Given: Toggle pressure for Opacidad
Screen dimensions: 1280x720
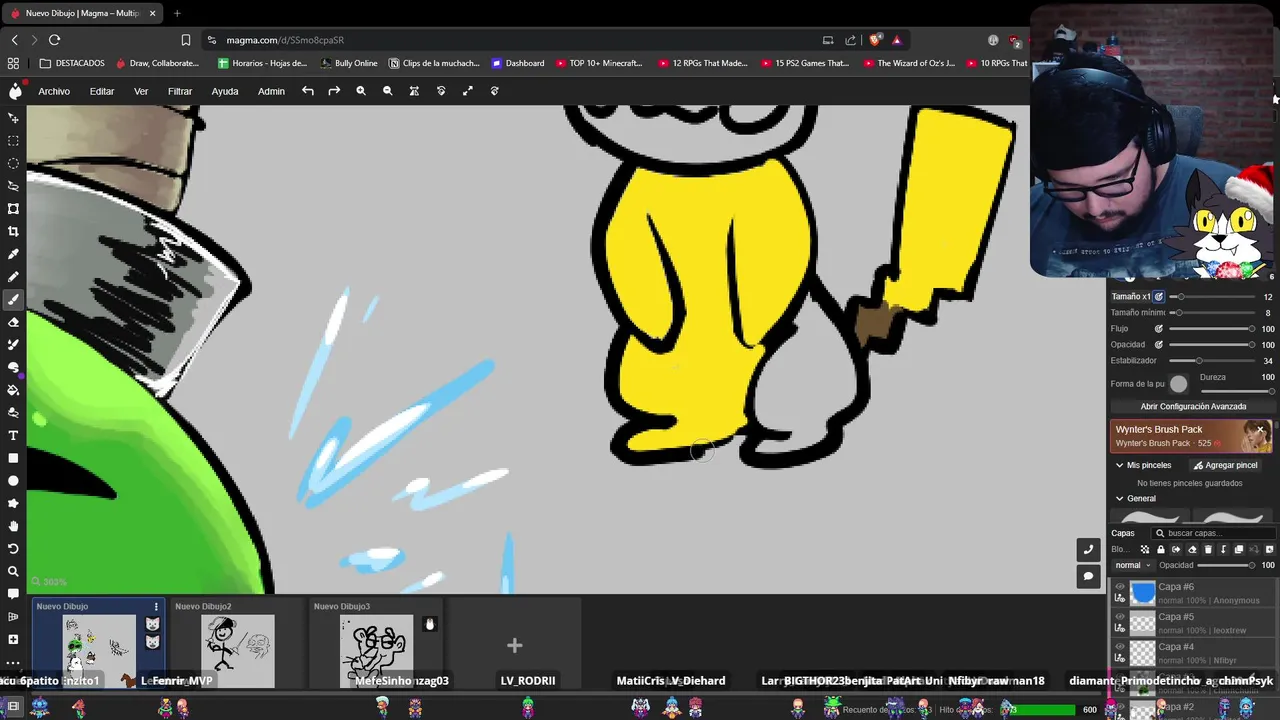Looking at the screenshot, I should coord(1159,345).
